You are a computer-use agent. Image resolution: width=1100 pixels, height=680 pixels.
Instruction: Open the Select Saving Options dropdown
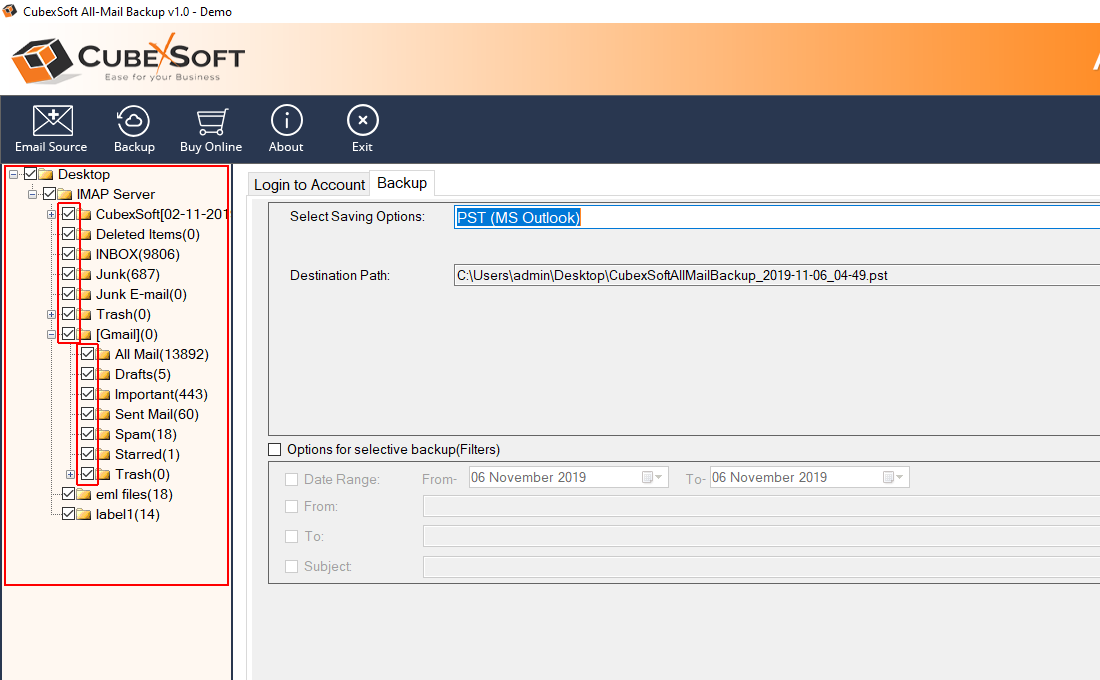[x=775, y=217]
